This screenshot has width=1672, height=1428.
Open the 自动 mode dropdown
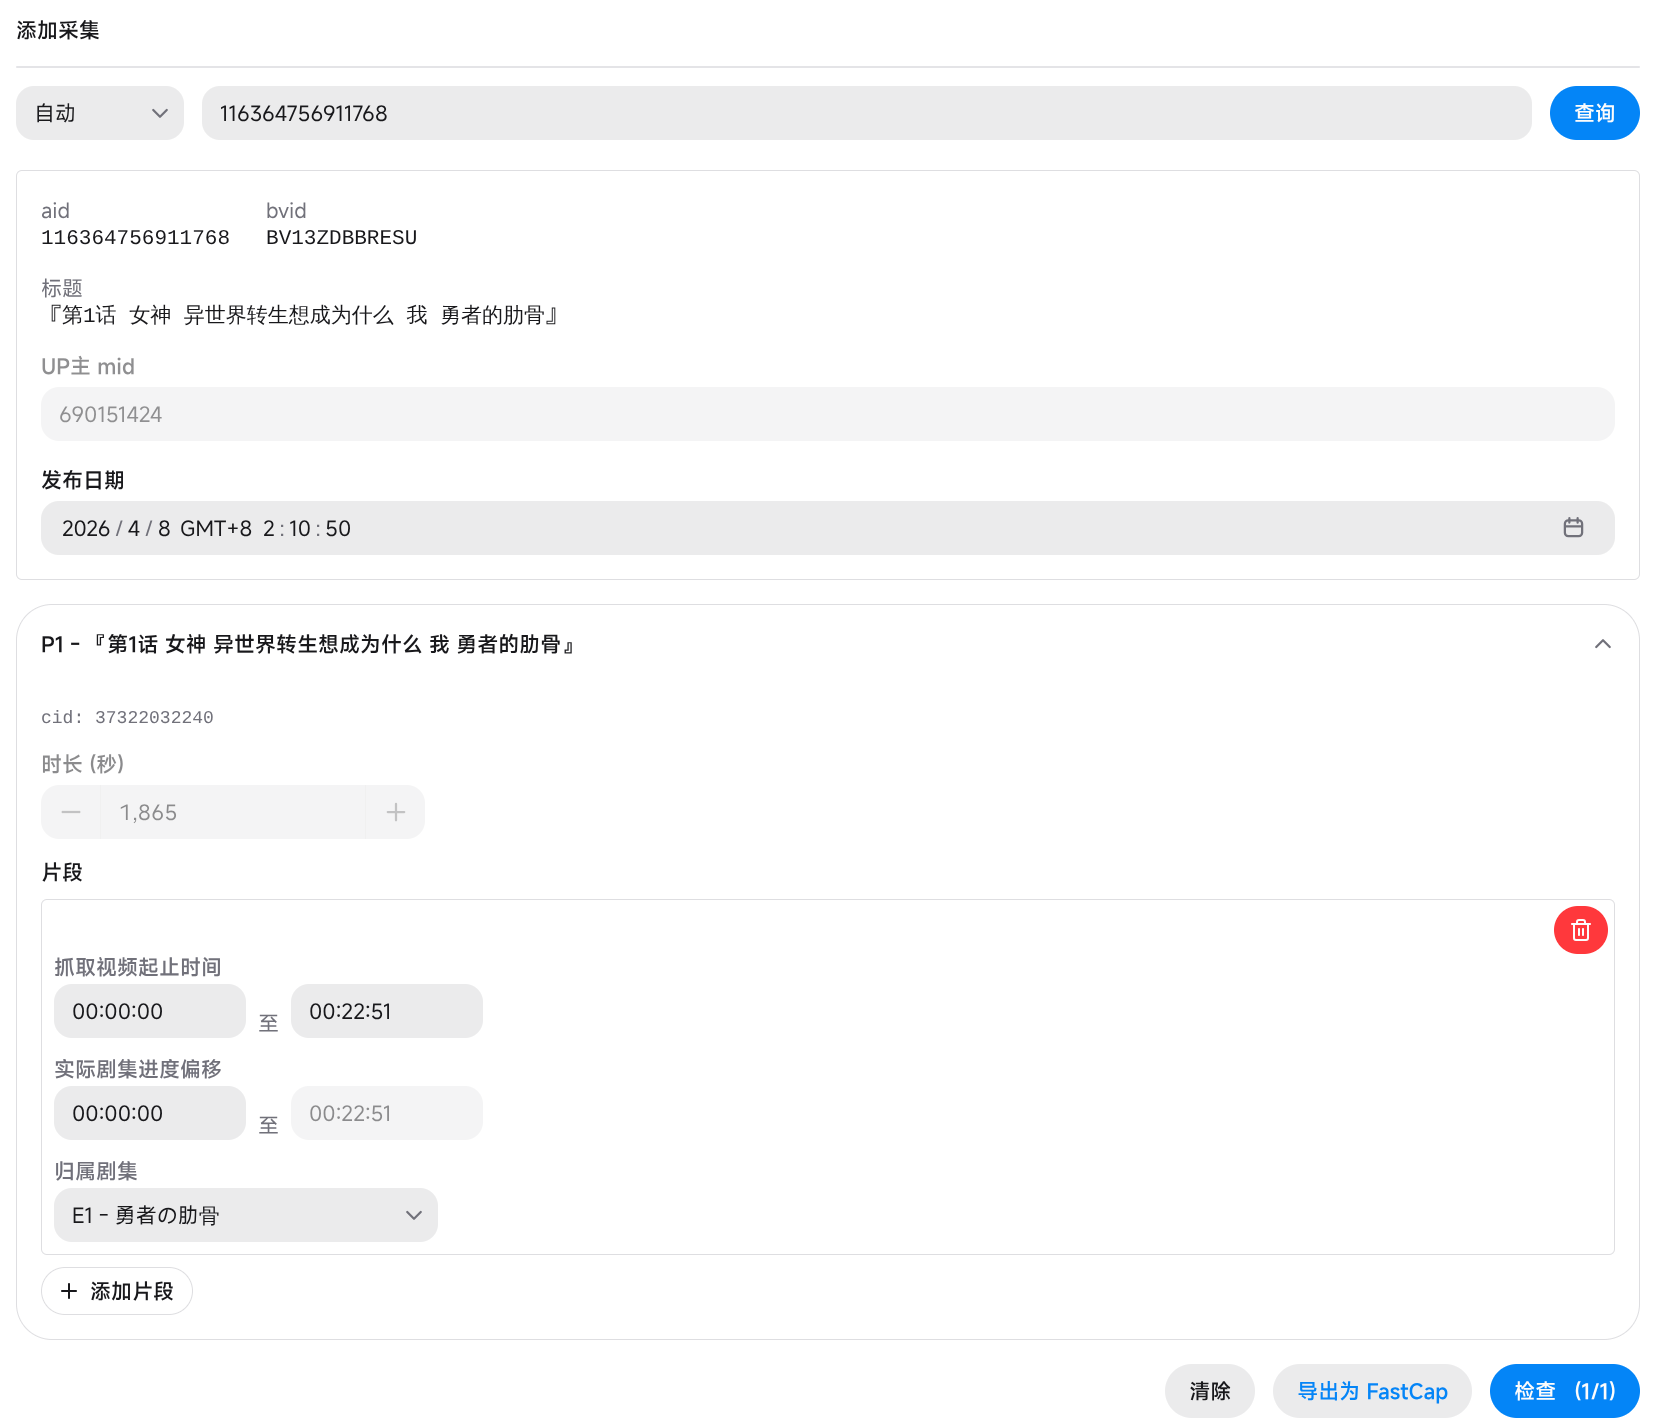[x=100, y=113]
